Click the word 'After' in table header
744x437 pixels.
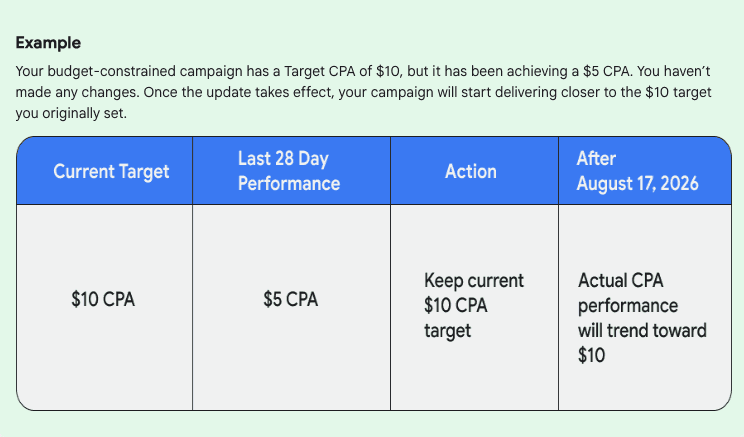pyautogui.click(x=596, y=158)
